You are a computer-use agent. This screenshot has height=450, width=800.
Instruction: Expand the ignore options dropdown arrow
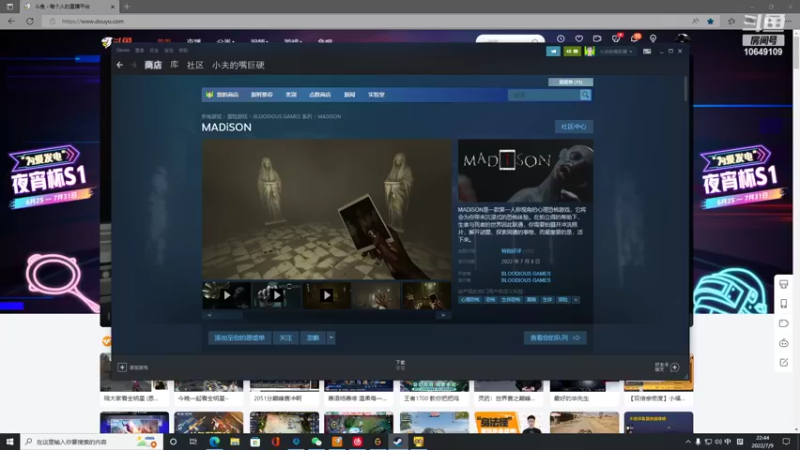click(x=331, y=338)
